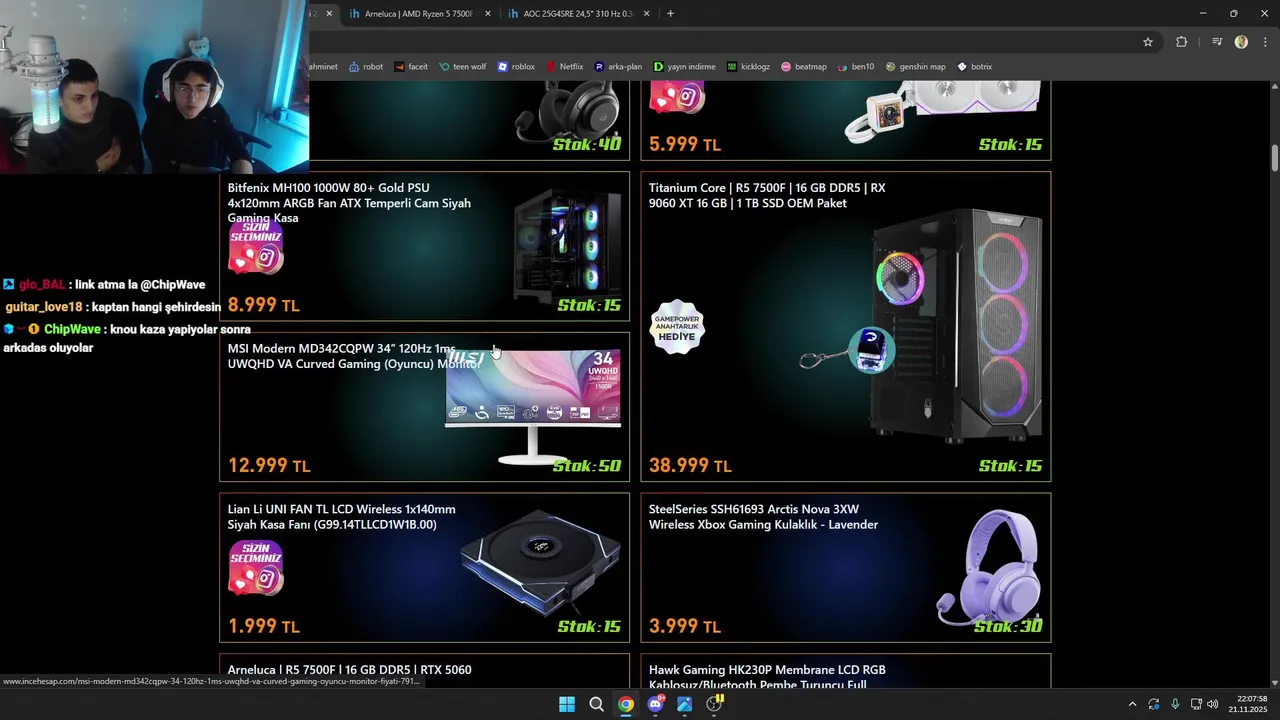Bookmark this page with the star icon
Viewport: 1280px width, 720px height.
[x=1148, y=42]
